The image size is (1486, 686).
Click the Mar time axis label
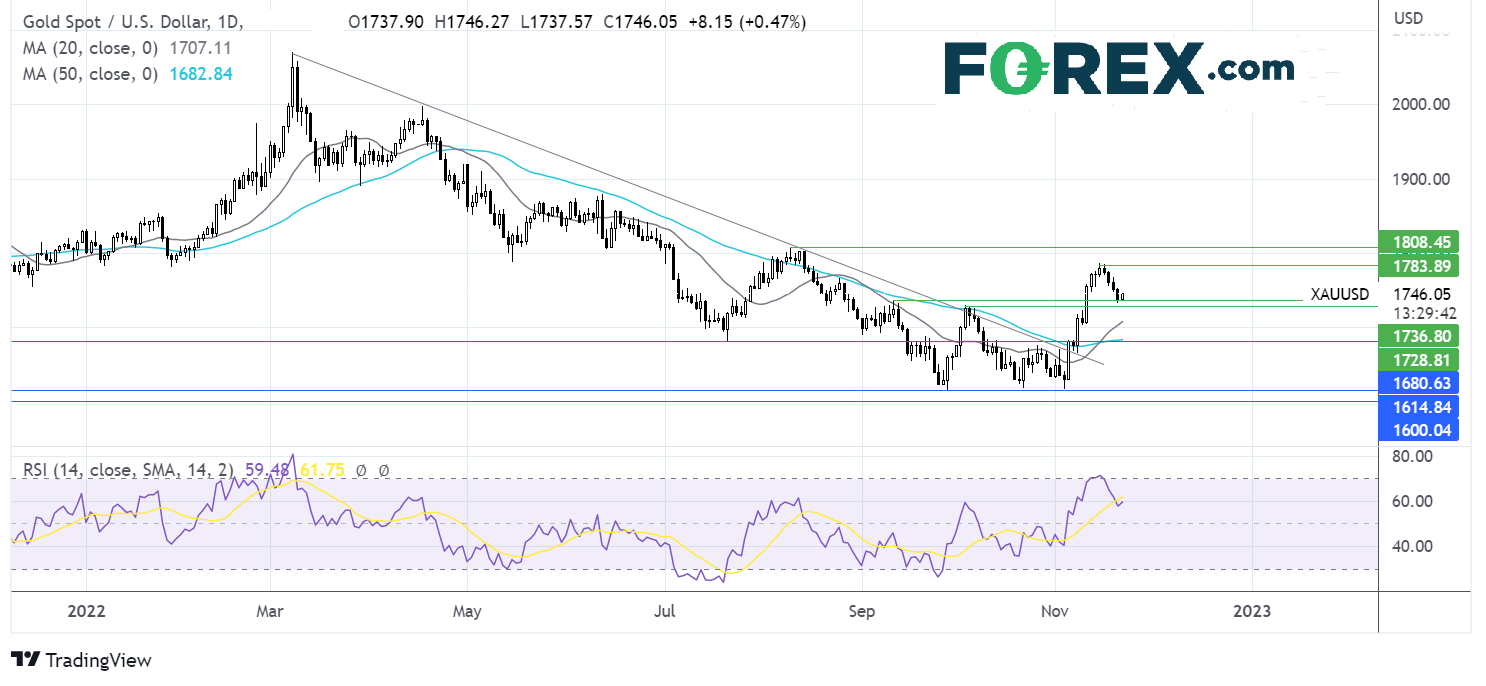click(x=270, y=611)
